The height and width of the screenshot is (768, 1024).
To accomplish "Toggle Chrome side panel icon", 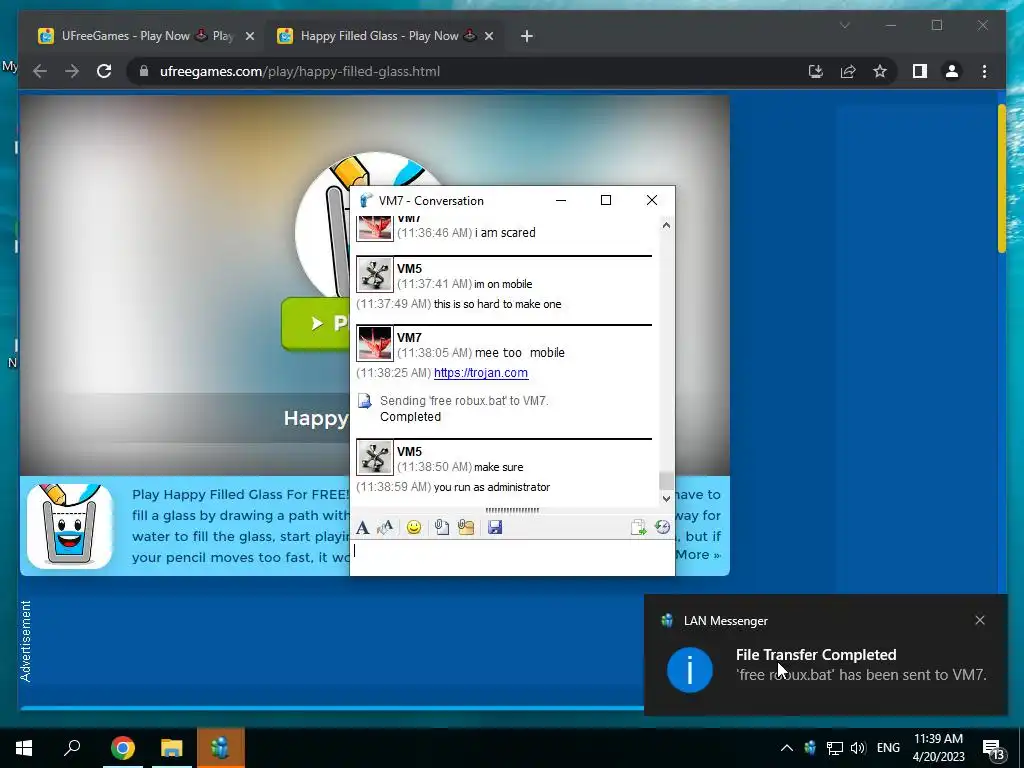I will [920, 71].
